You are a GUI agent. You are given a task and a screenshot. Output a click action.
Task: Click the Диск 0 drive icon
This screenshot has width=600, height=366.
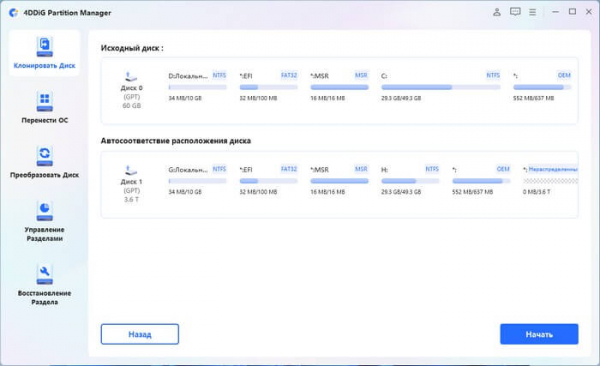coord(131,76)
